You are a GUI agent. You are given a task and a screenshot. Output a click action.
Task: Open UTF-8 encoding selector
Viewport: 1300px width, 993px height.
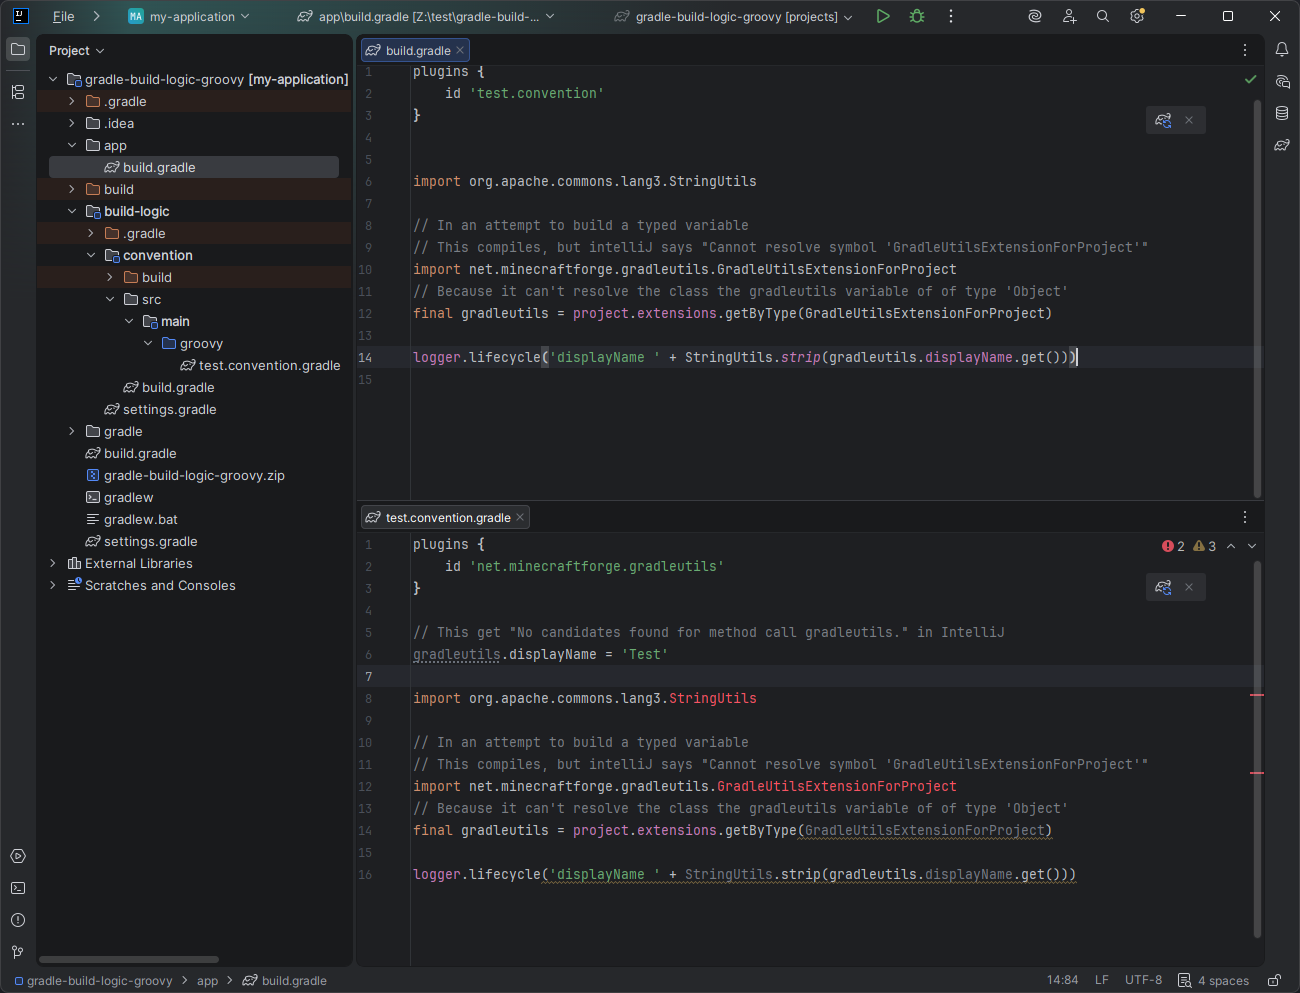point(1143,980)
